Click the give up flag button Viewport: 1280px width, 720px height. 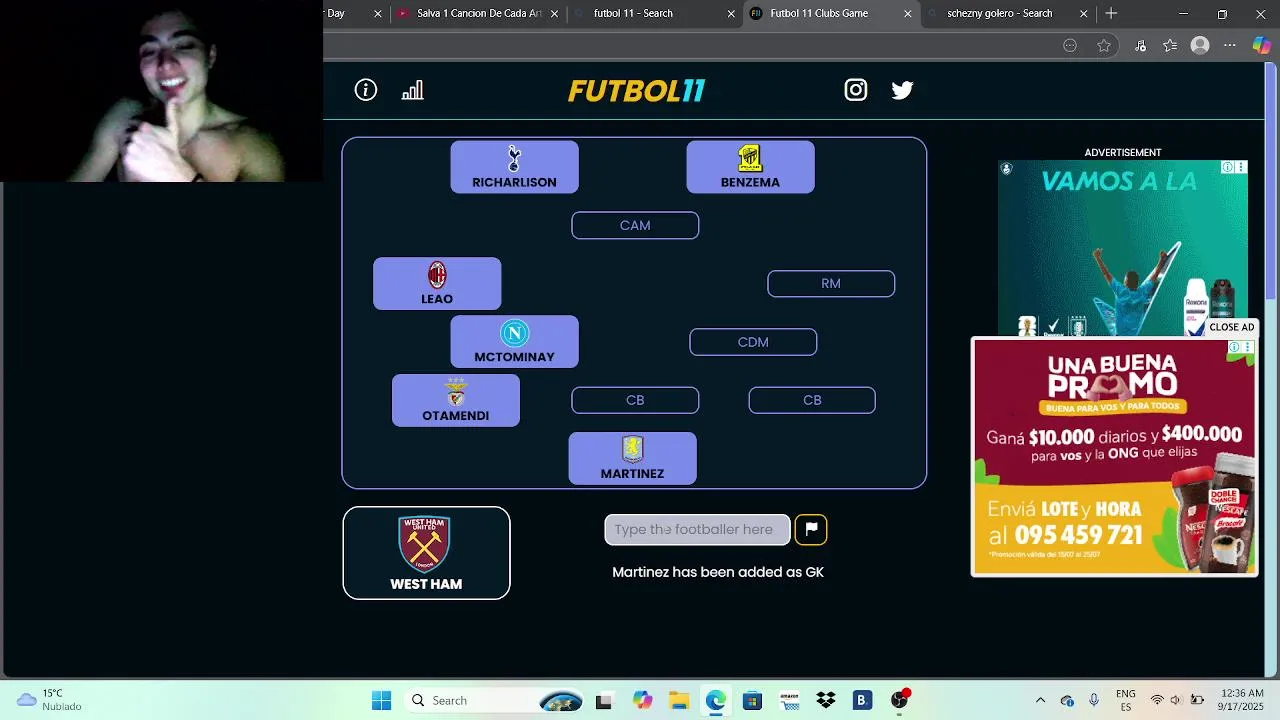tap(811, 529)
